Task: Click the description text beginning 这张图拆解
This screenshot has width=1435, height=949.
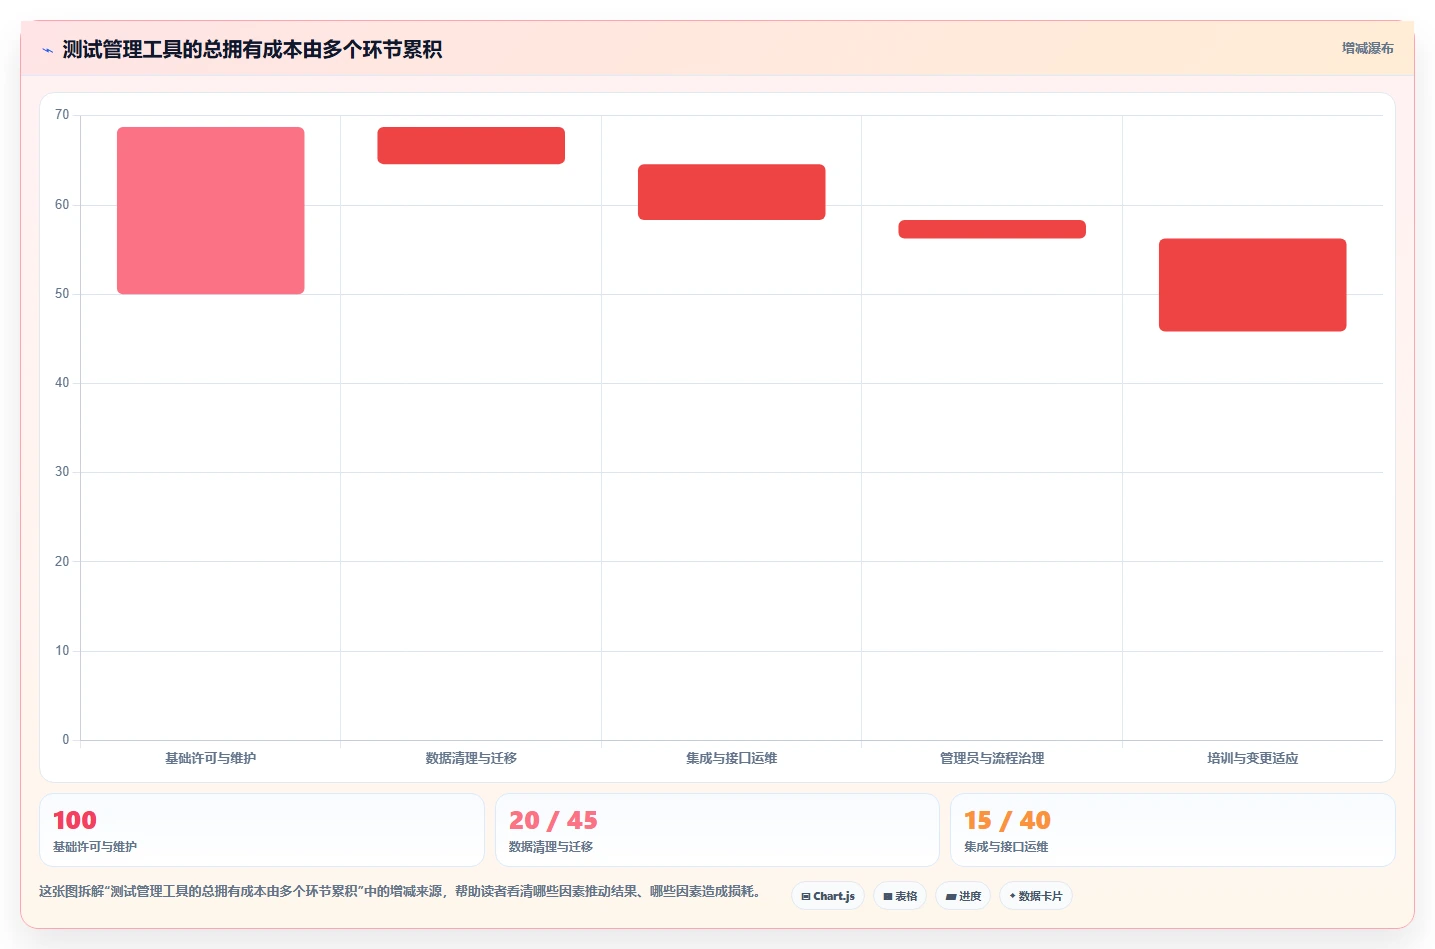Action: [401, 891]
